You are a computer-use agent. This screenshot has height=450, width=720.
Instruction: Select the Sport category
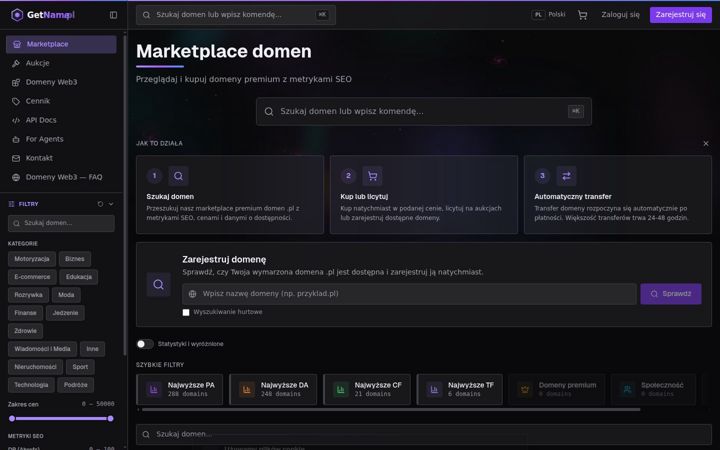pos(80,367)
